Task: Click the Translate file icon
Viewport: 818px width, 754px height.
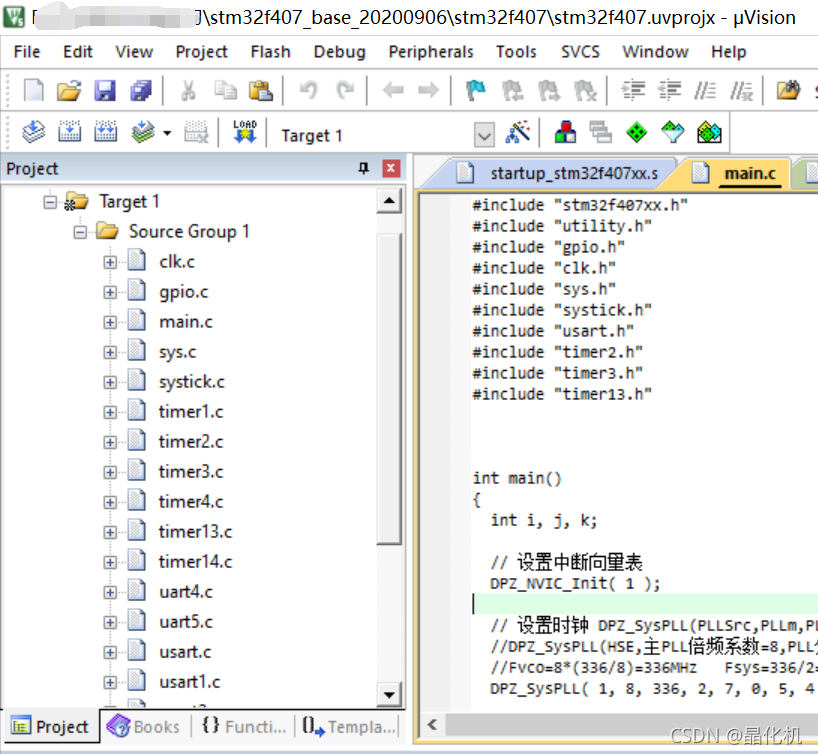Action: (33, 131)
